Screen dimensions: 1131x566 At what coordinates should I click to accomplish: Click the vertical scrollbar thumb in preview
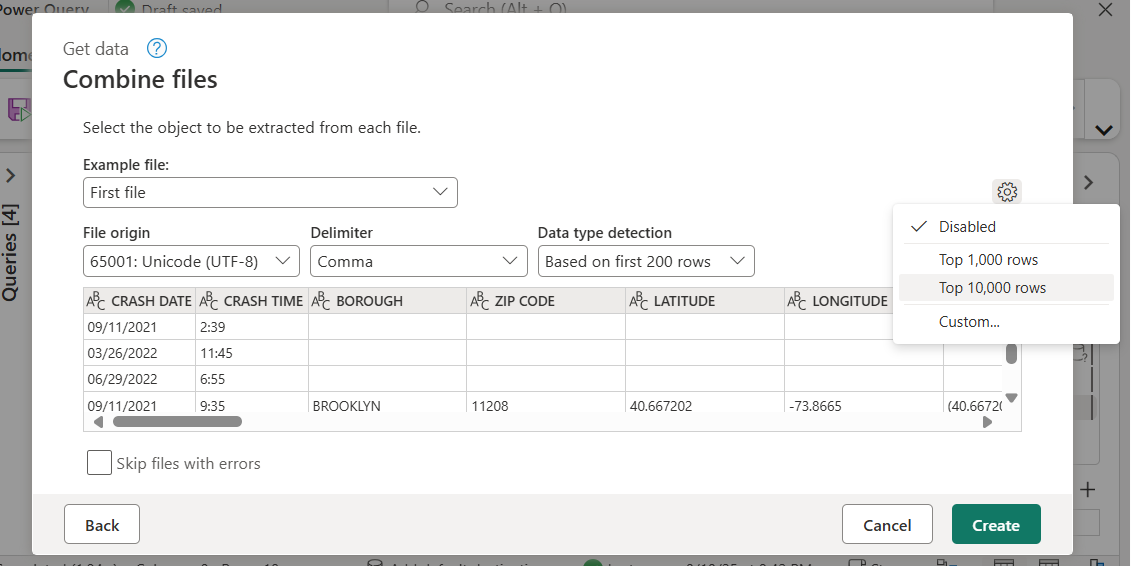1011,353
